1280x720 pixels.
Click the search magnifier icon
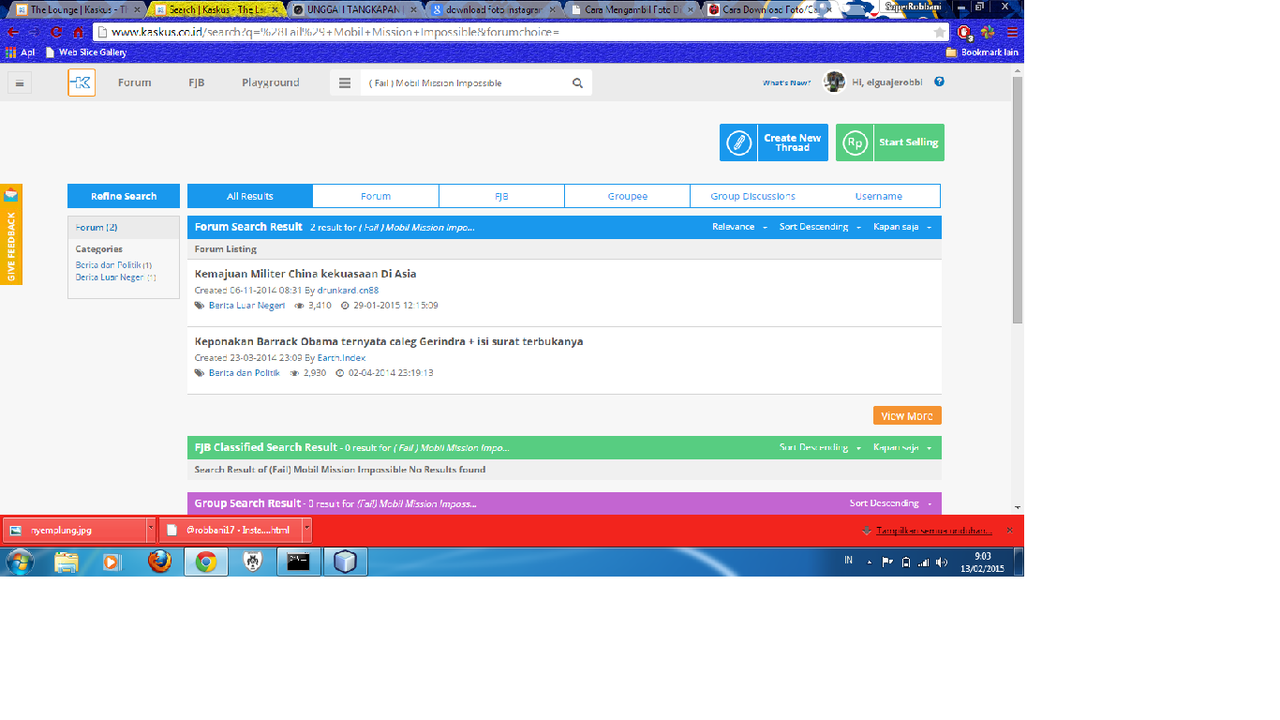[x=577, y=83]
